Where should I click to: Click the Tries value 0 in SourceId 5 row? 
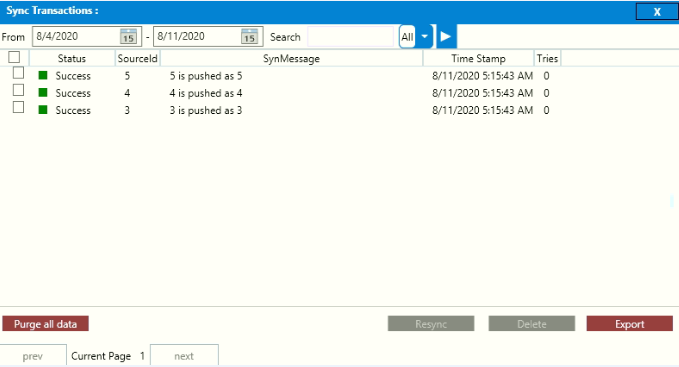(x=546, y=76)
